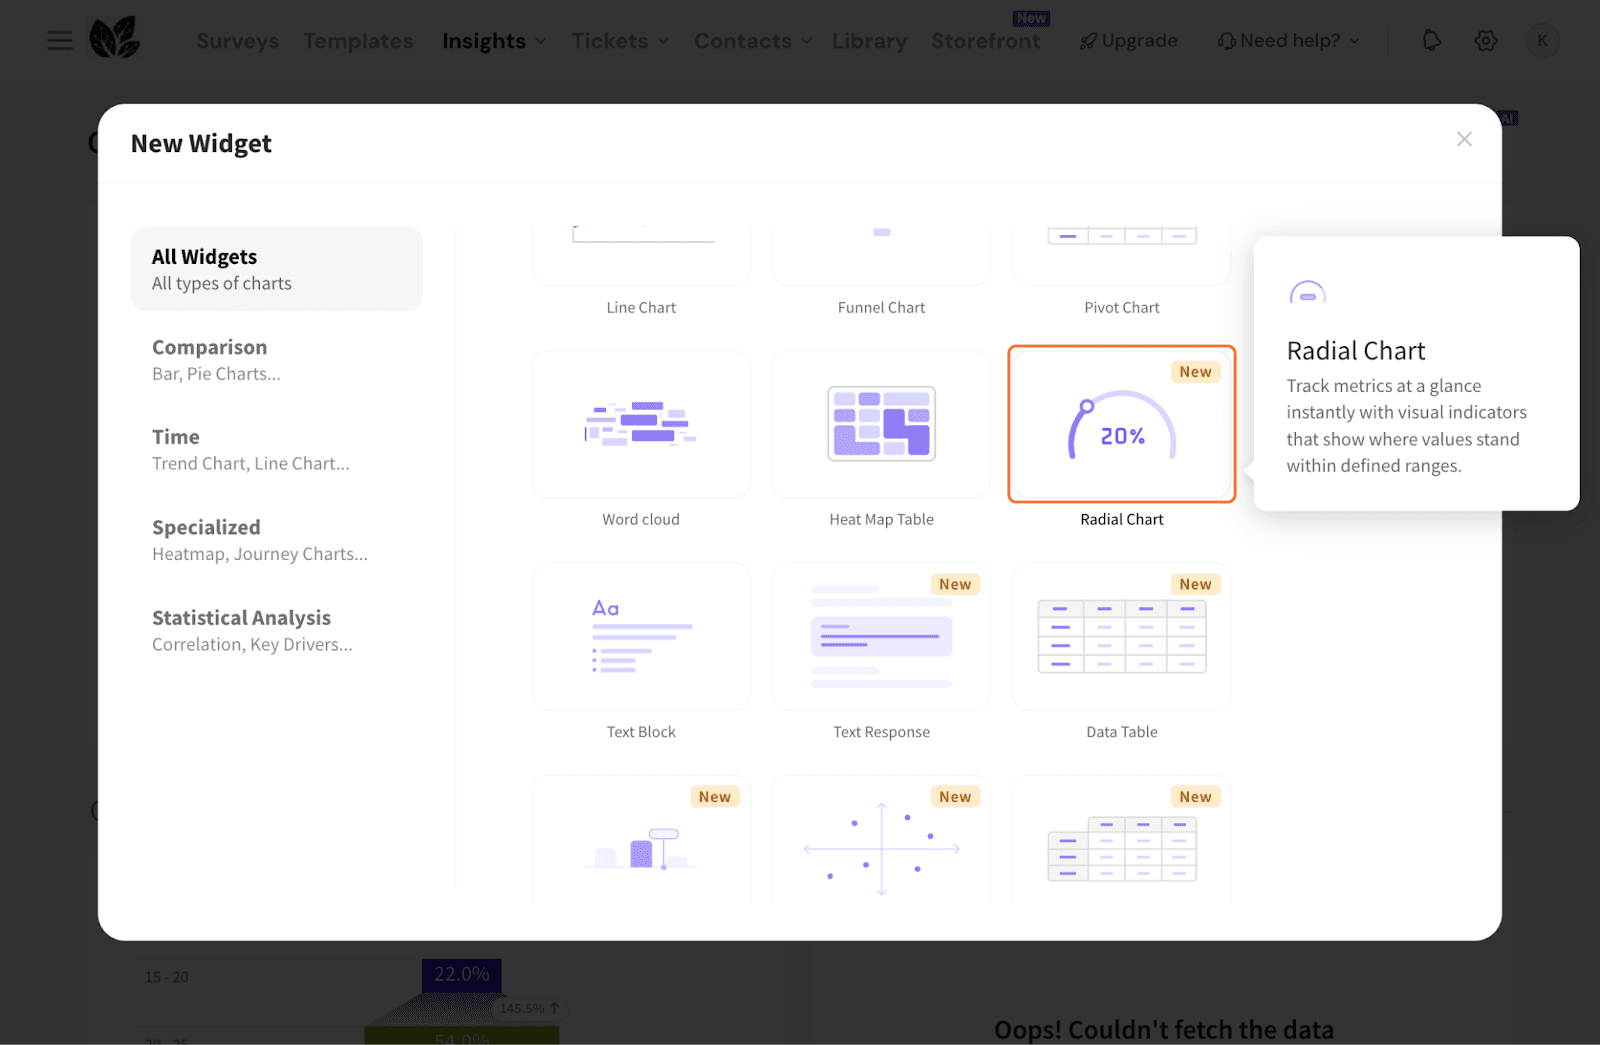Choose the Data Table widget
The image size is (1600, 1045).
1121,637
